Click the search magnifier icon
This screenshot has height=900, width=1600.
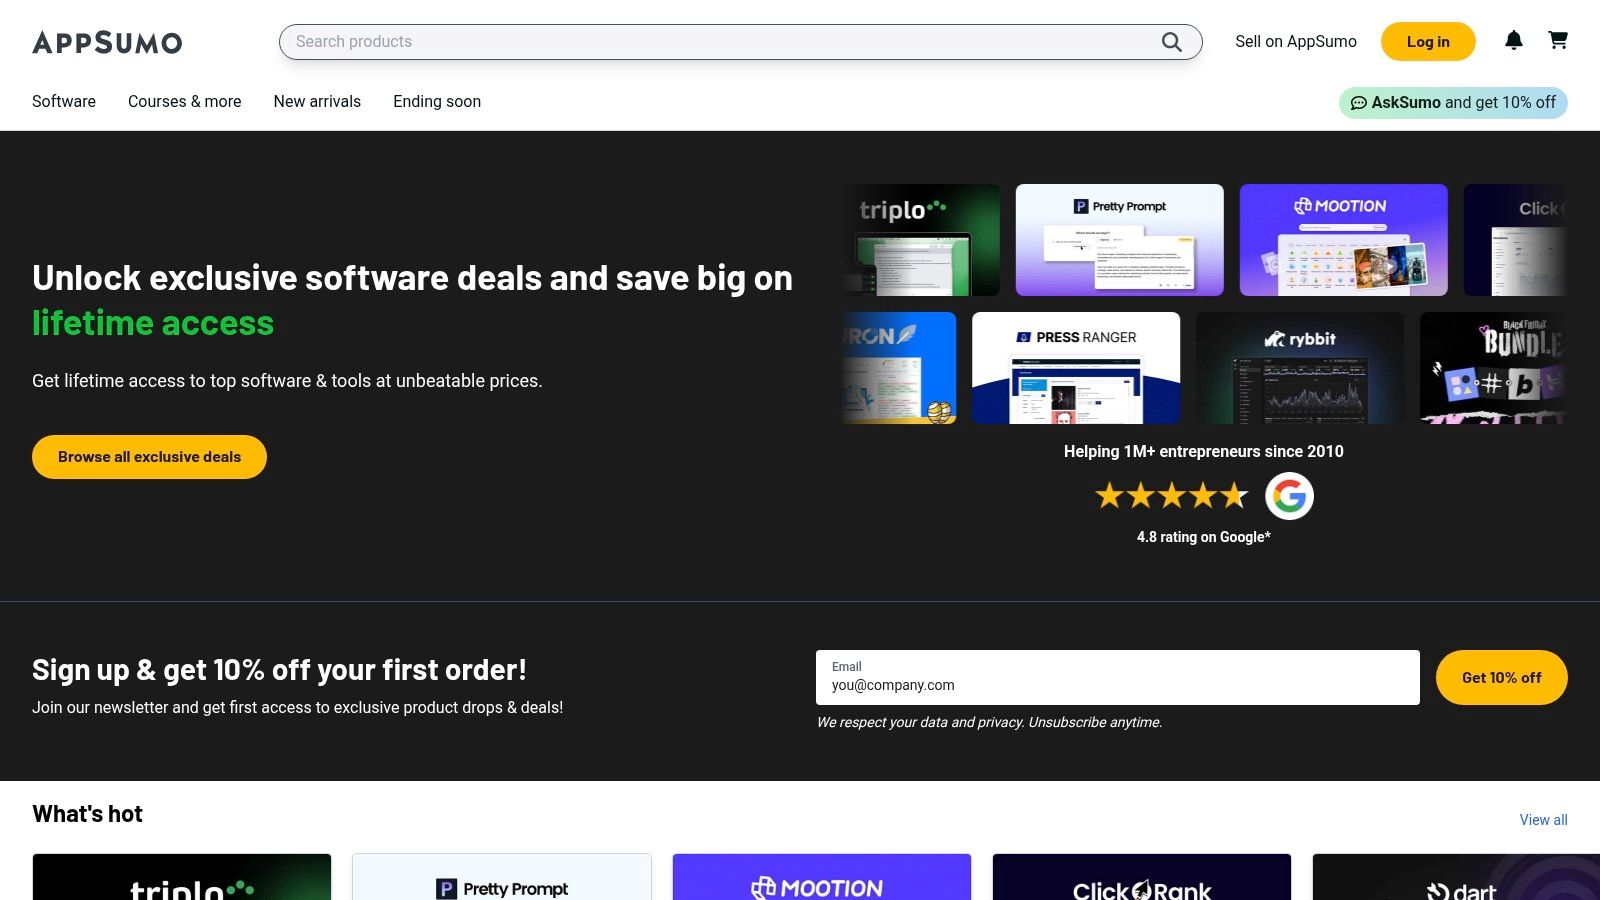coord(1171,42)
